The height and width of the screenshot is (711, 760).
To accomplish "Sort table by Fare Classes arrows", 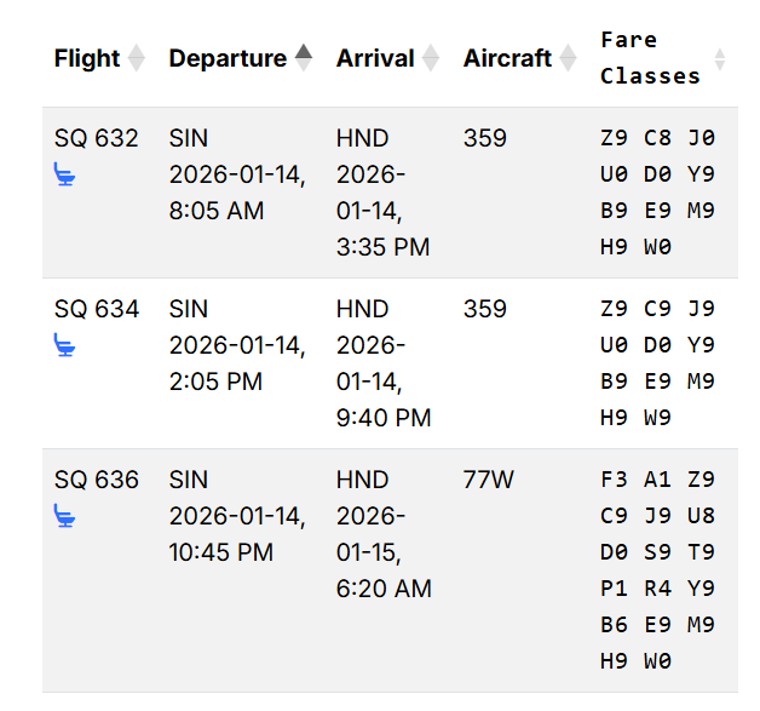I will [x=719, y=59].
